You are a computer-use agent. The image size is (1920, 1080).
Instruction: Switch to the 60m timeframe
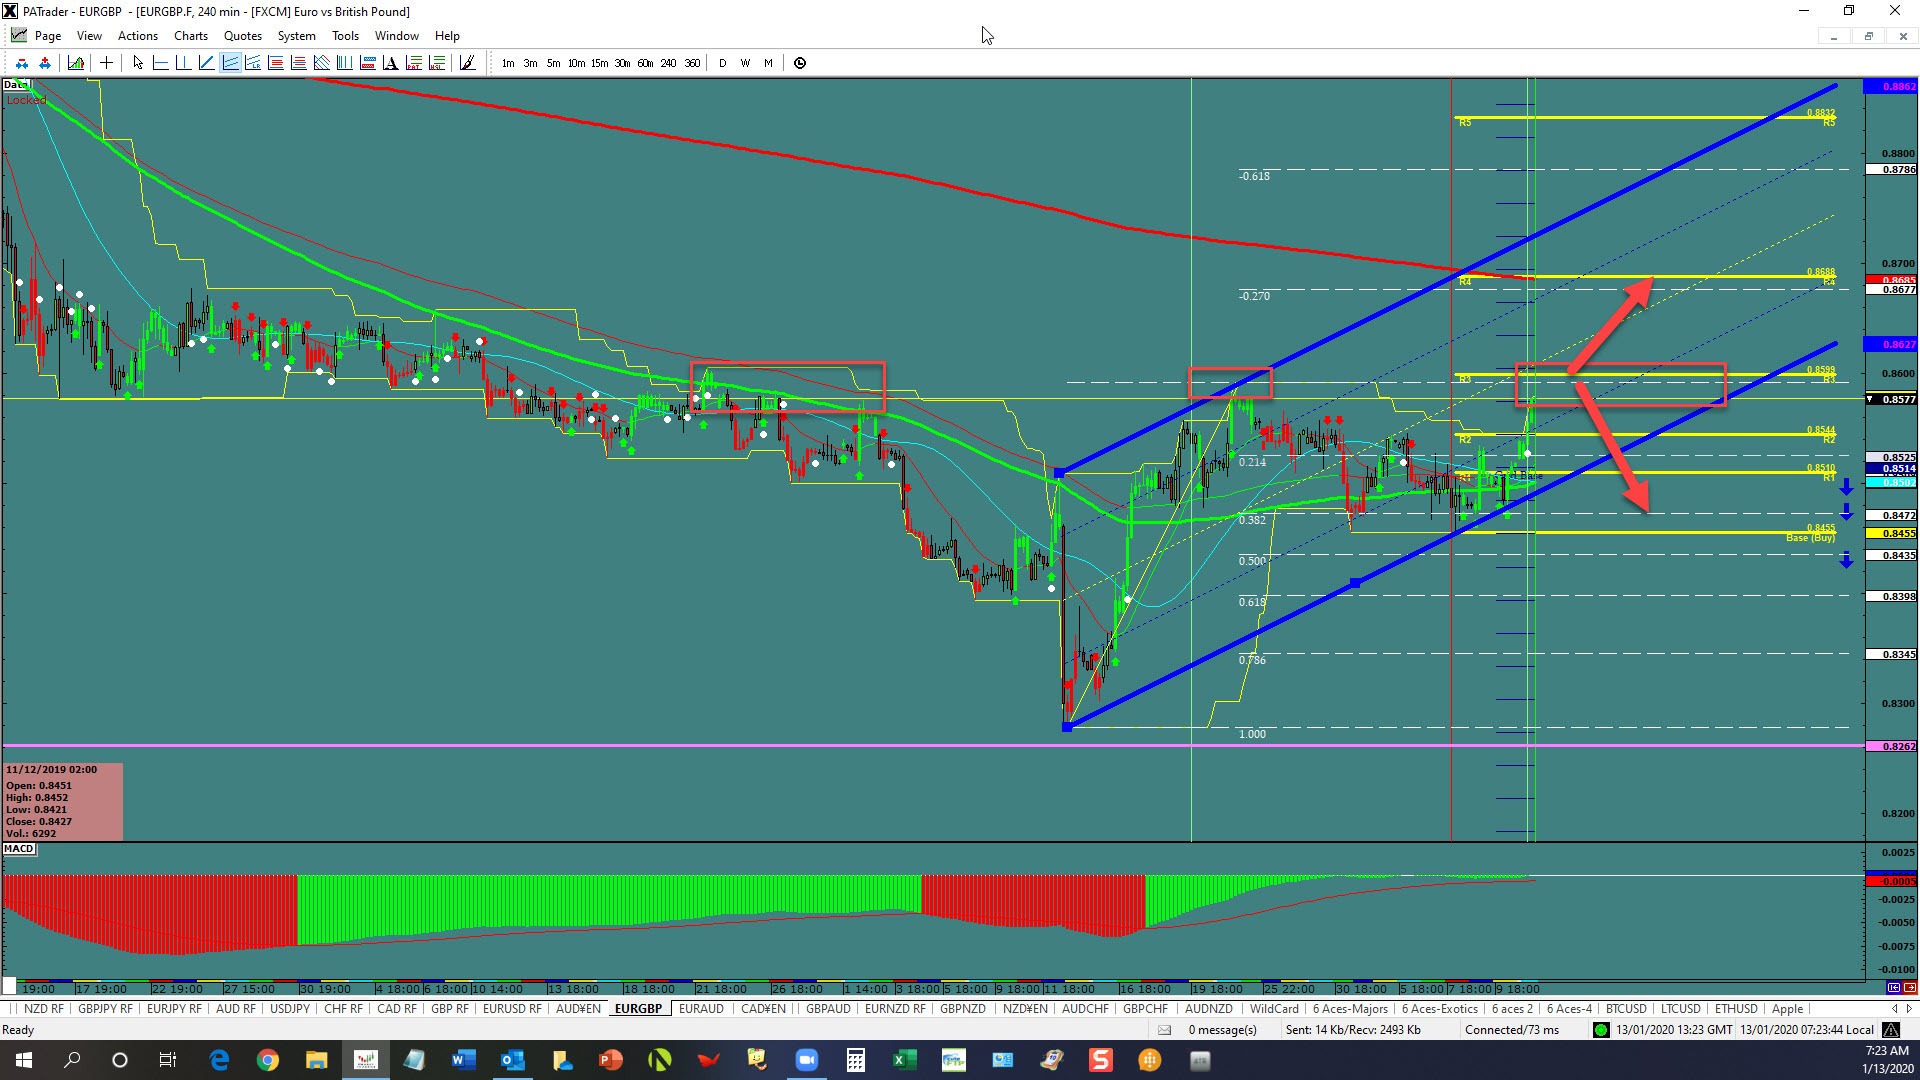(x=645, y=63)
